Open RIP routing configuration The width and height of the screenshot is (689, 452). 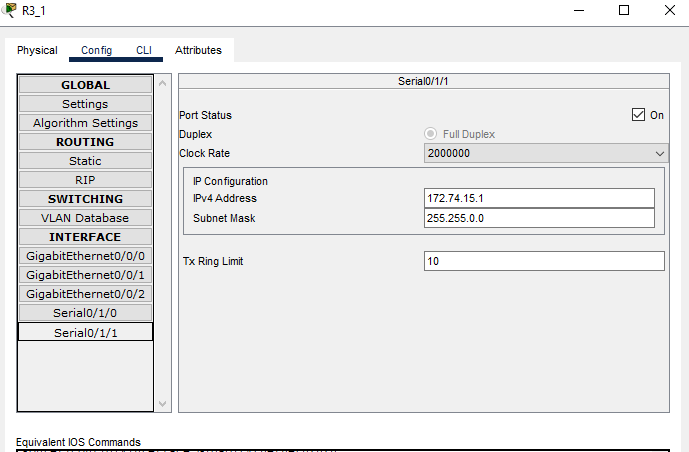pyautogui.click(x=85, y=180)
